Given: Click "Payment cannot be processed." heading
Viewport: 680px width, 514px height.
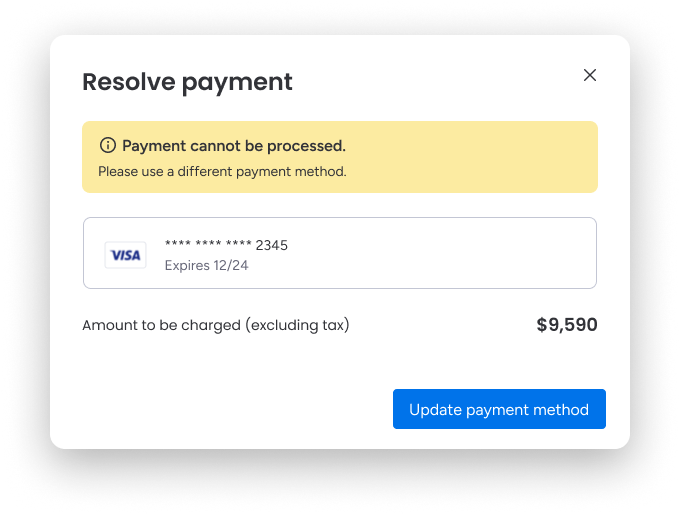Looking at the screenshot, I should pos(233,145).
